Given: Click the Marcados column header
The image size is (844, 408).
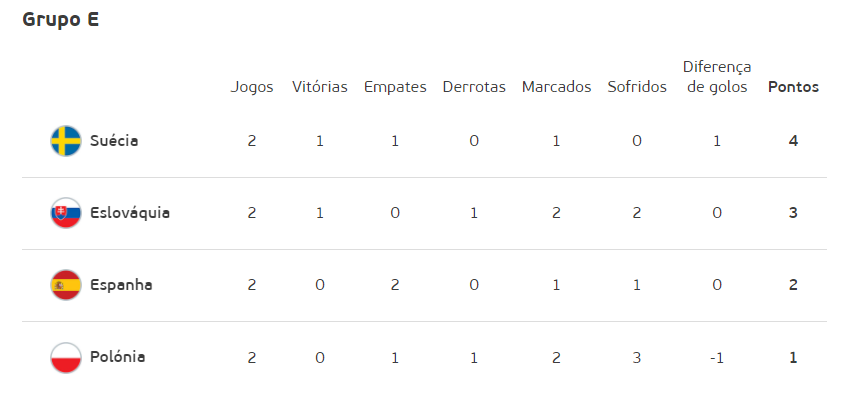Looking at the screenshot, I should 556,87.
